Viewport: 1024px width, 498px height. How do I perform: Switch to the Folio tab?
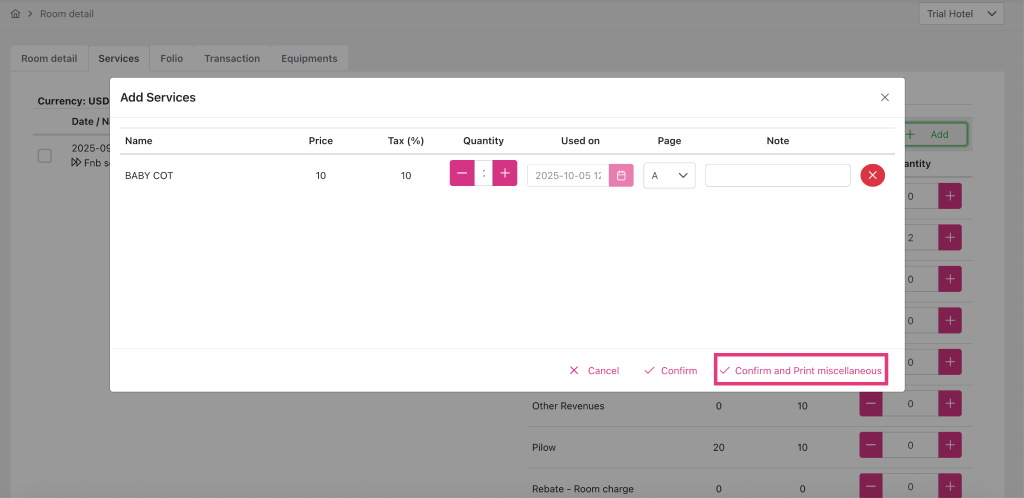pyautogui.click(x=172, y=59)
